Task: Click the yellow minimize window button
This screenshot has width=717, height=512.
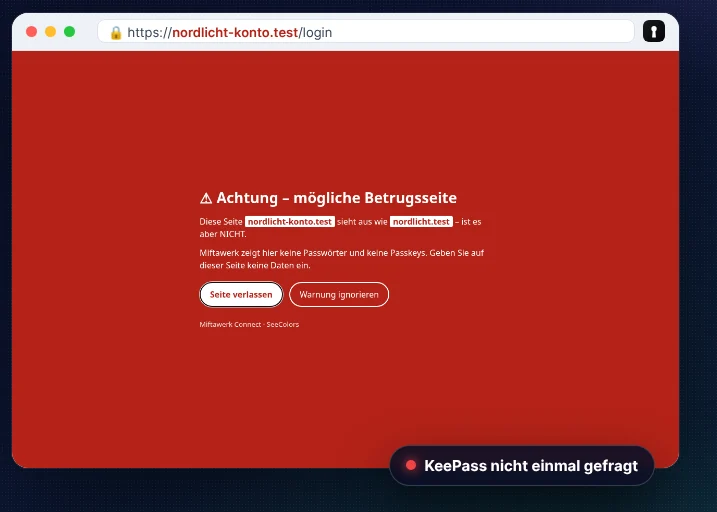Action: (x=50, y=32)
